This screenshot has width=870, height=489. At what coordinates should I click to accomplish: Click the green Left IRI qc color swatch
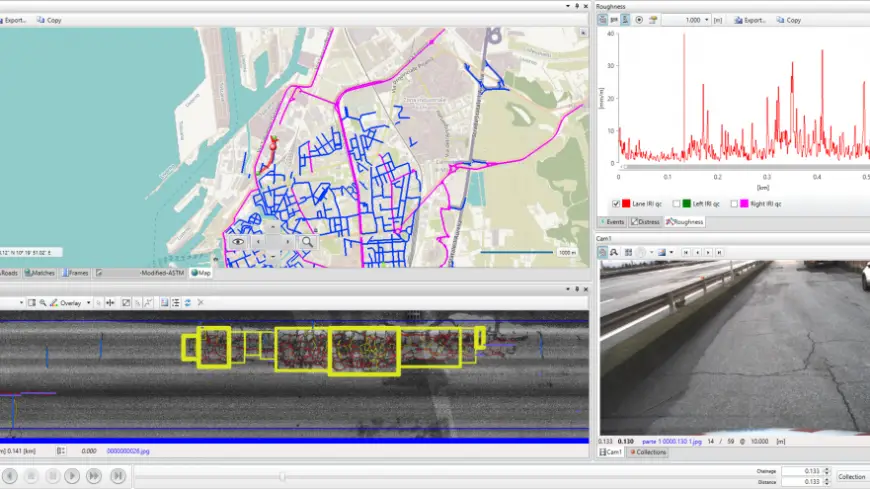pyautogui.click(x=686, y=204)
